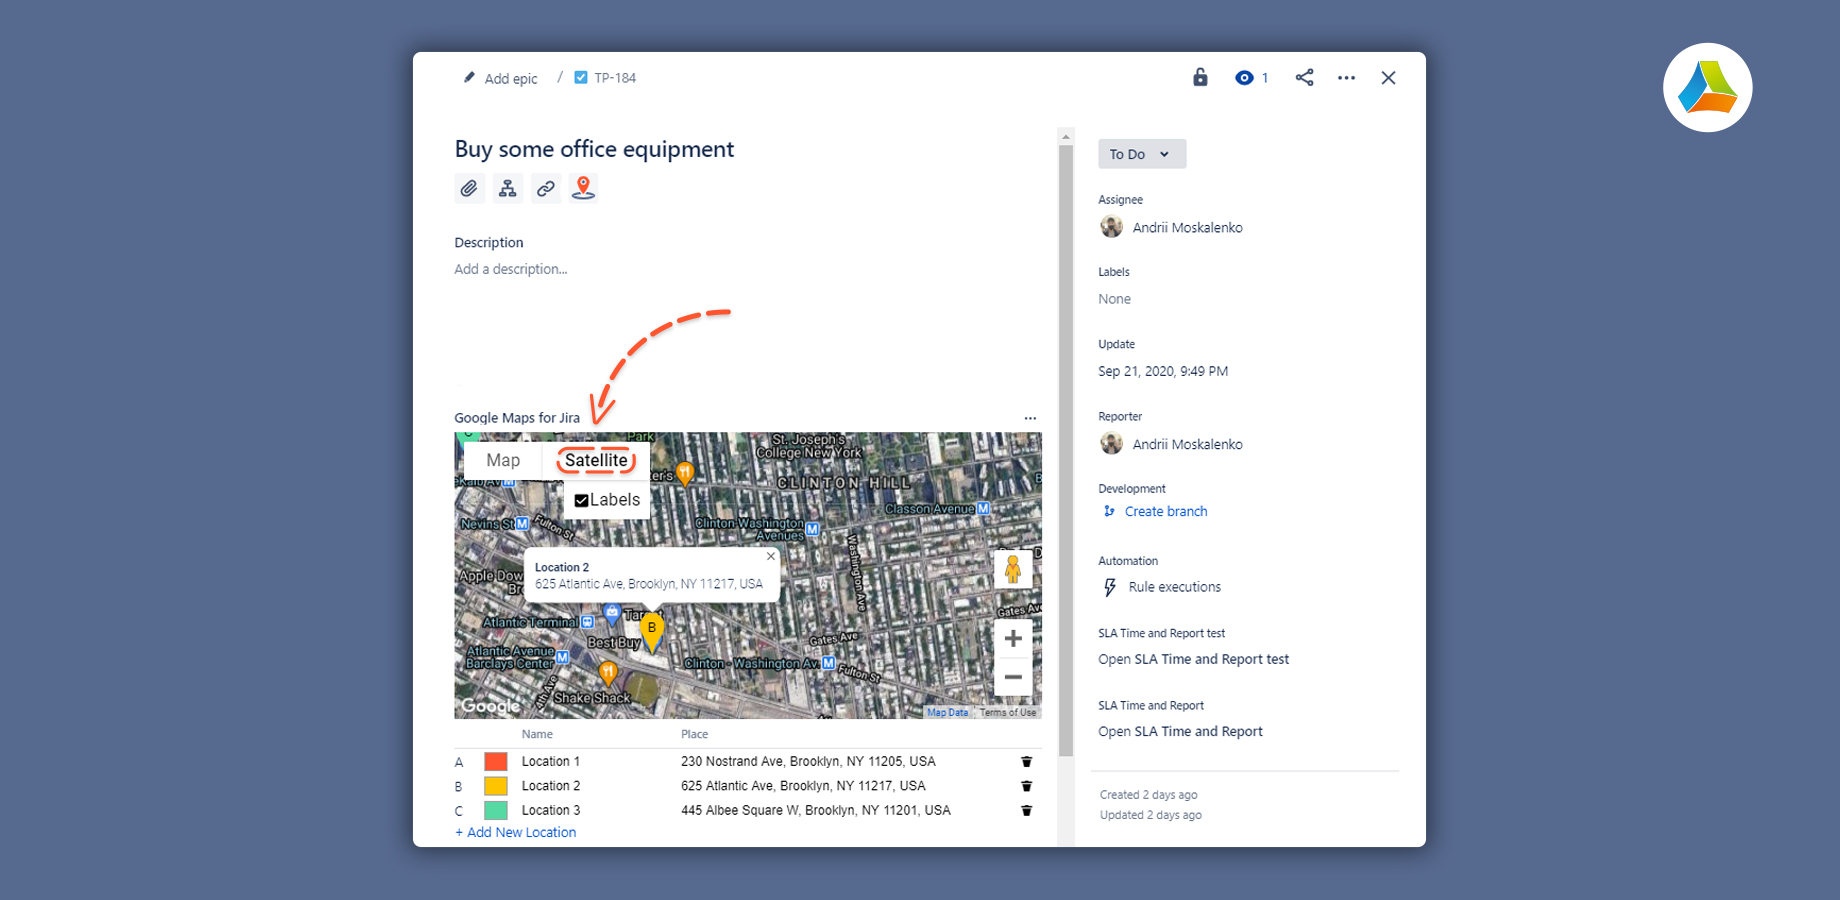Click the yellow Location 2 color swatch
Screen dimensions: 1840x900
(x=496, y=786)
